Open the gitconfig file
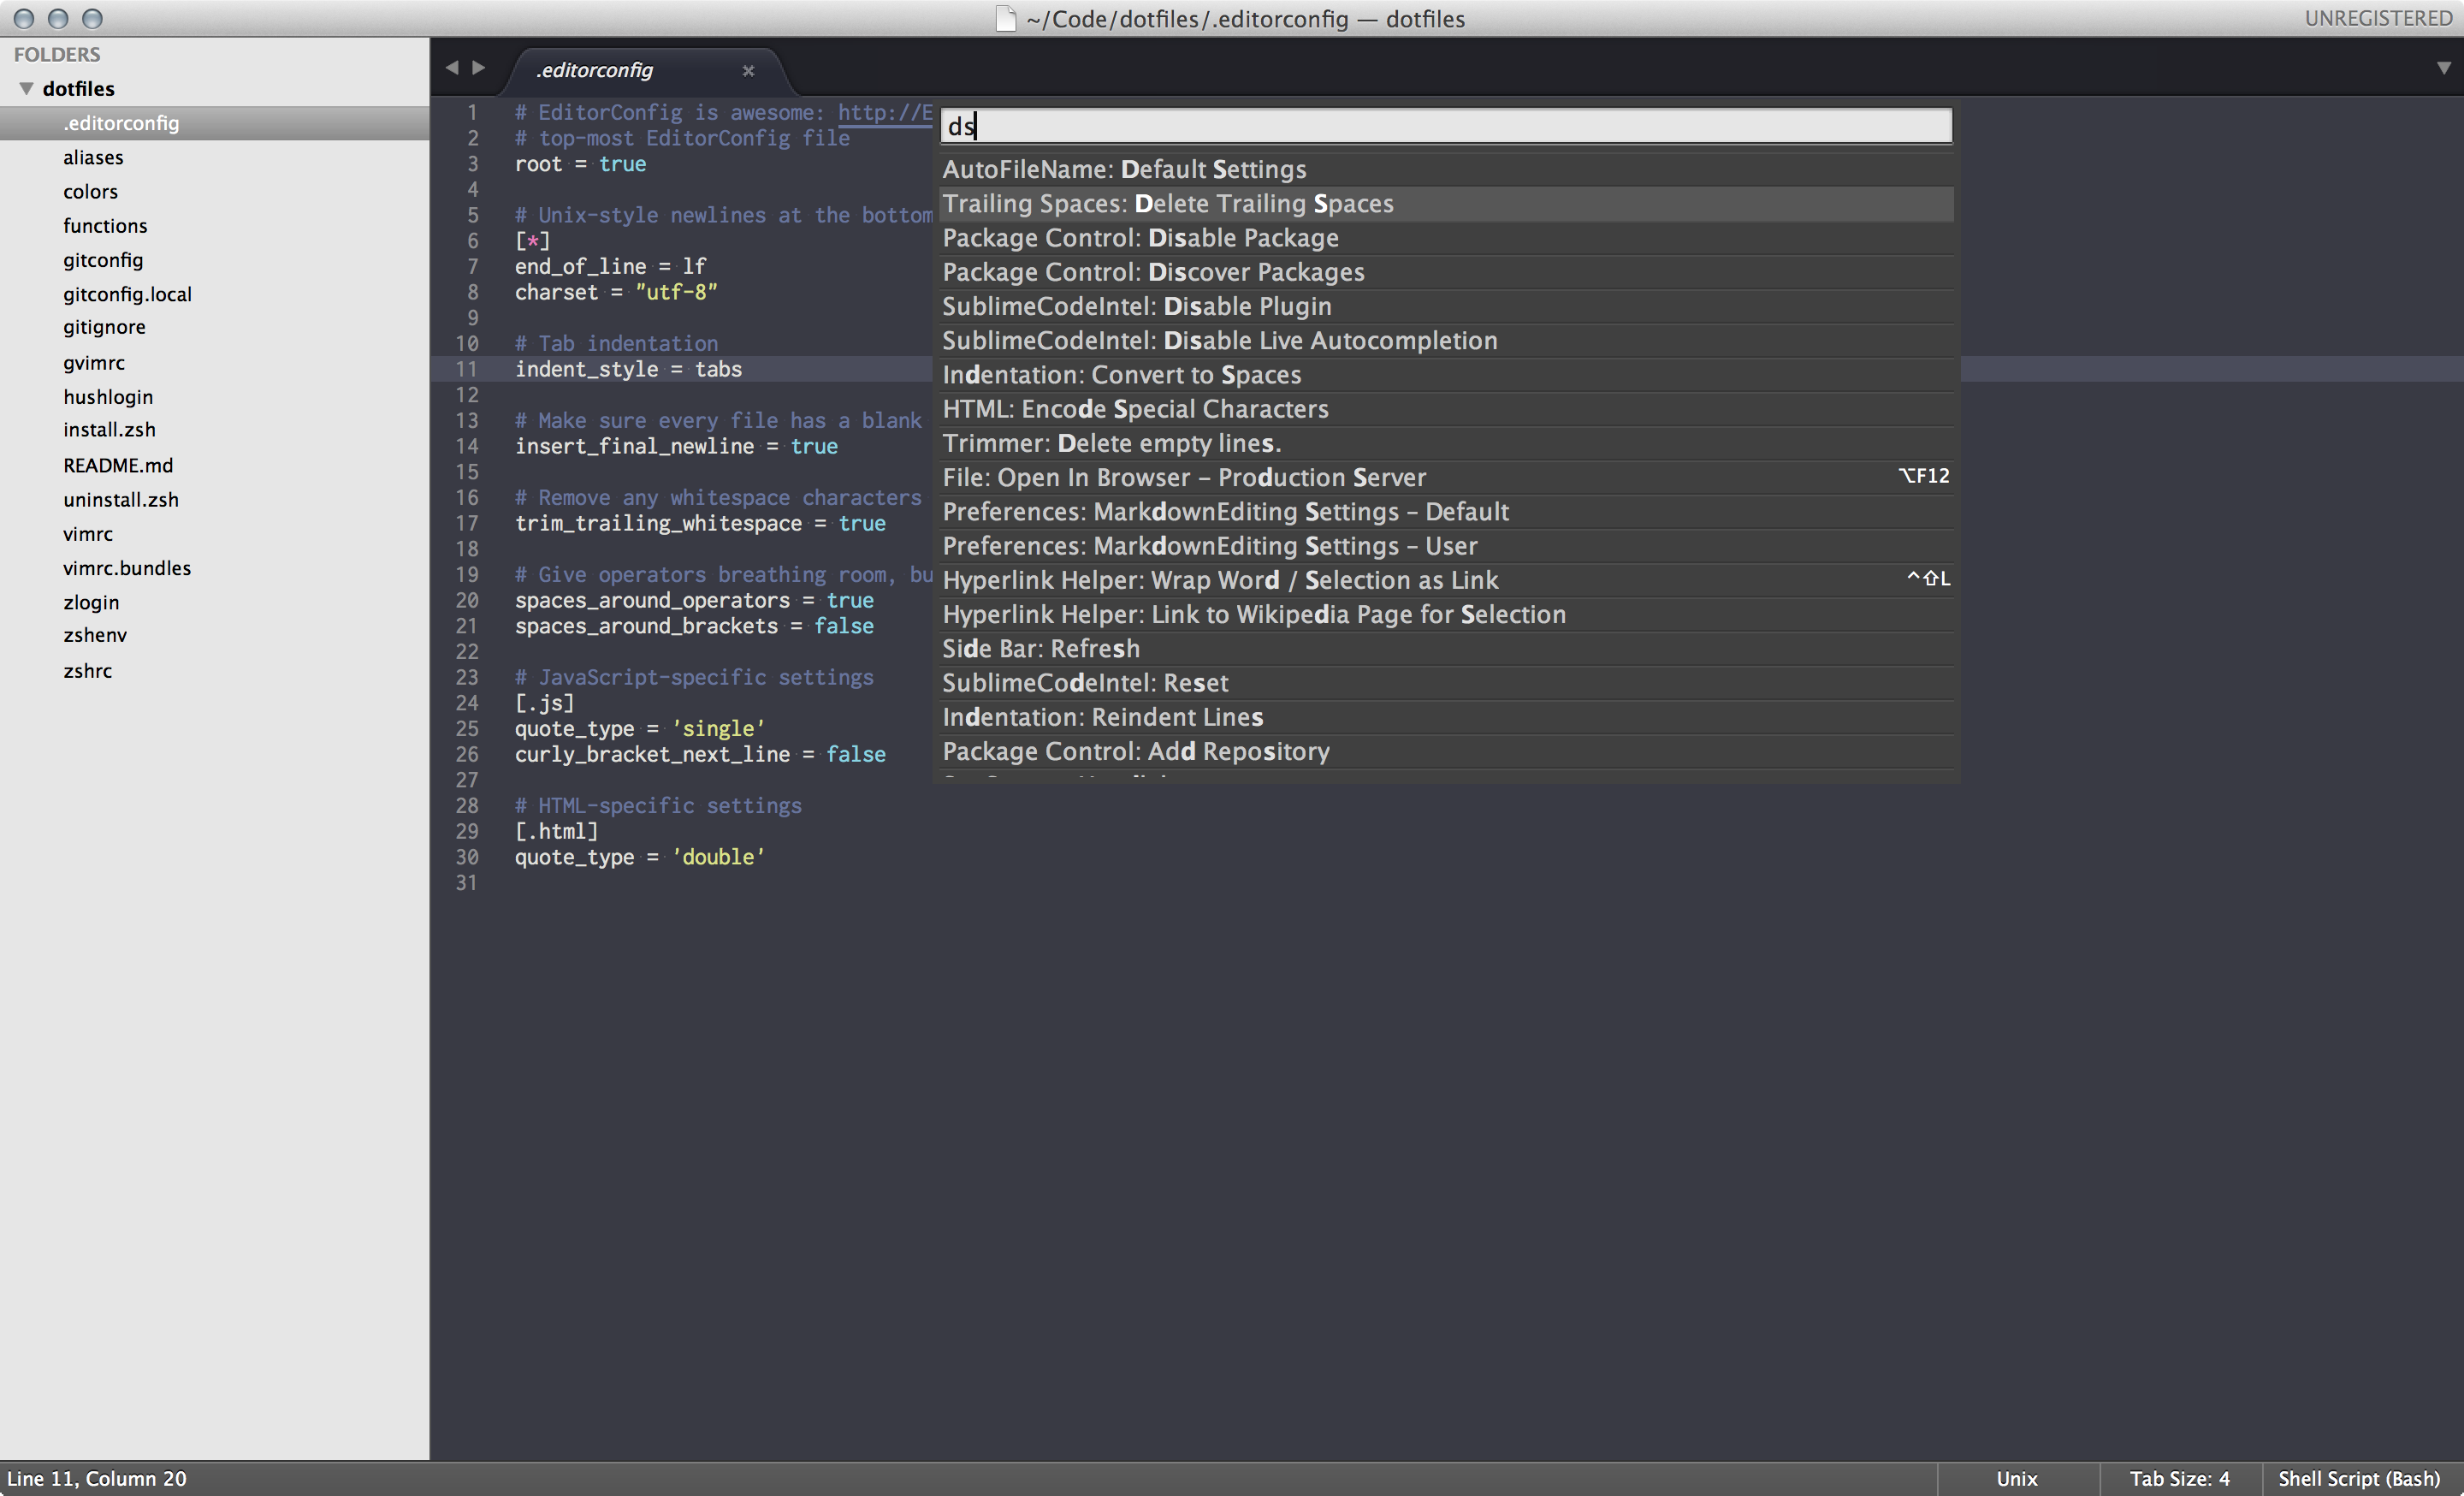 pyautogui.click(x=103, y=260)
